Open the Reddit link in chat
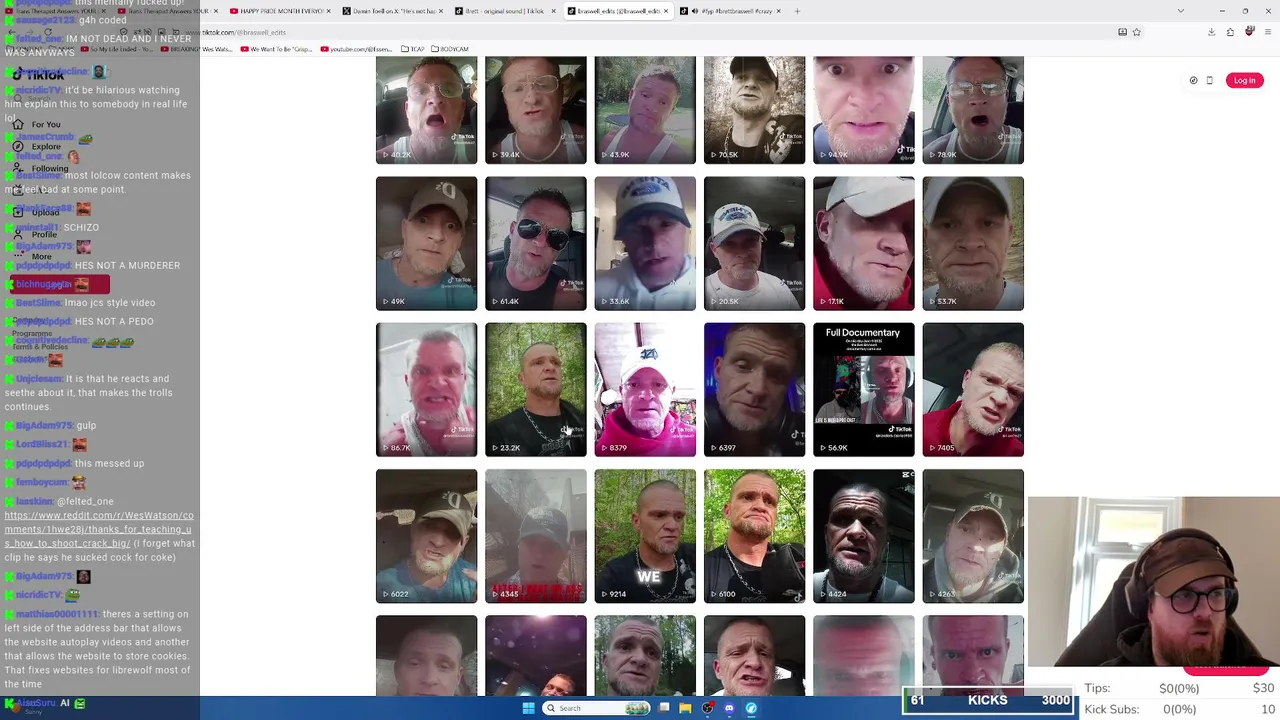1280x720 pixels. click(98, 529)
